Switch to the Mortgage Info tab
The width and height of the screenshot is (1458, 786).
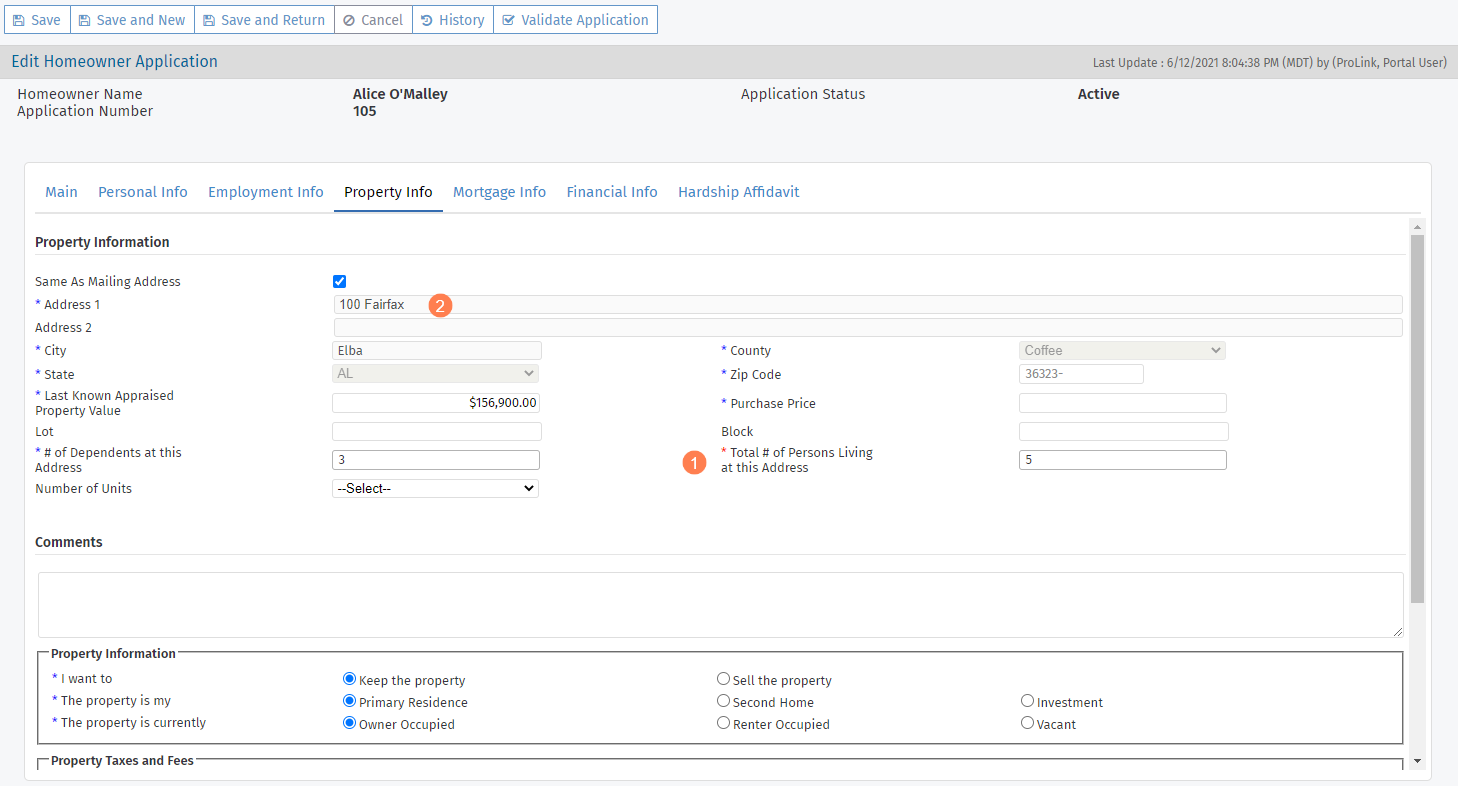coord(499,192)
